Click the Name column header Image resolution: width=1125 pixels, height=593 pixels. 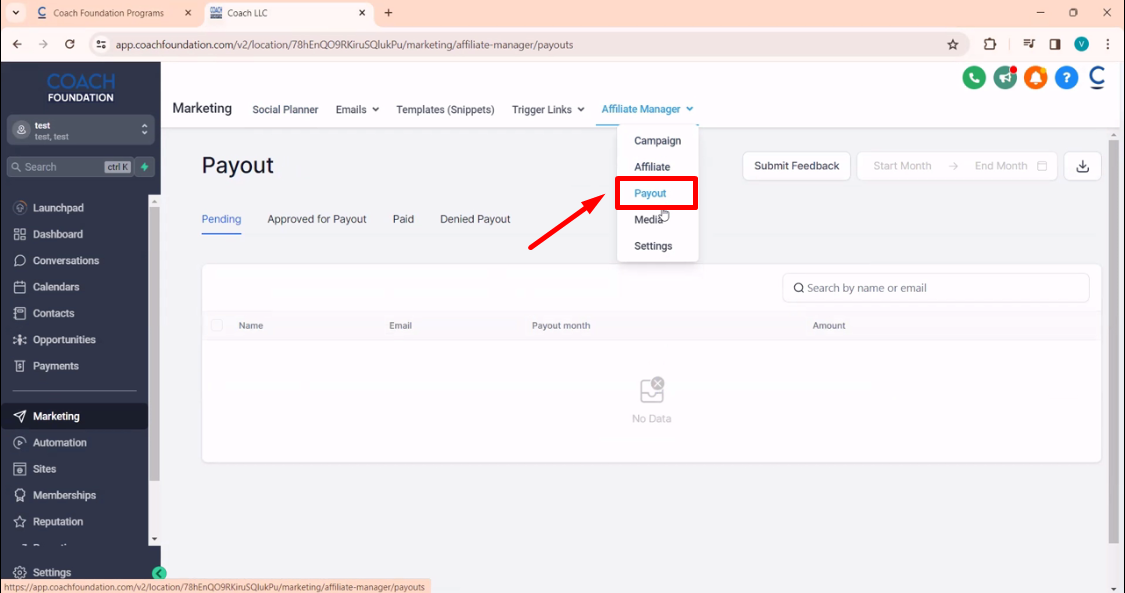(x=251, y=326)
